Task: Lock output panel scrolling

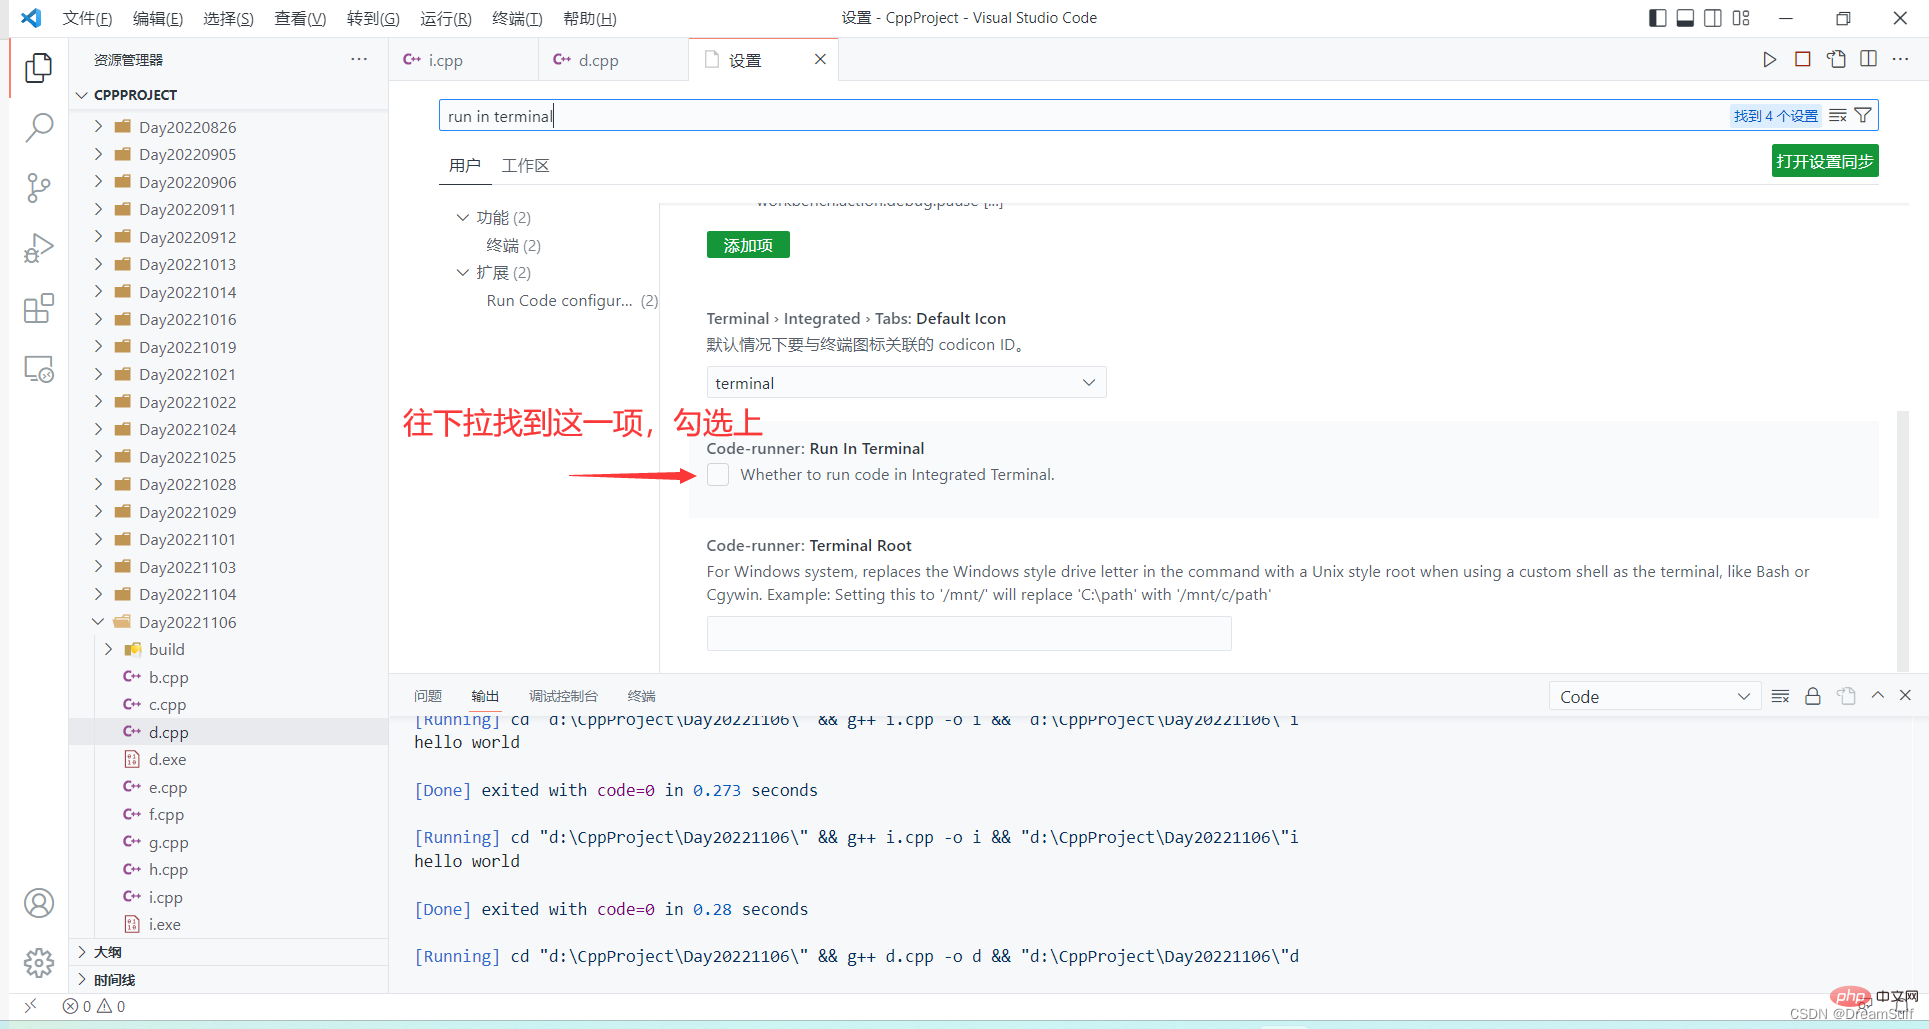Action: click(1812, 697)
